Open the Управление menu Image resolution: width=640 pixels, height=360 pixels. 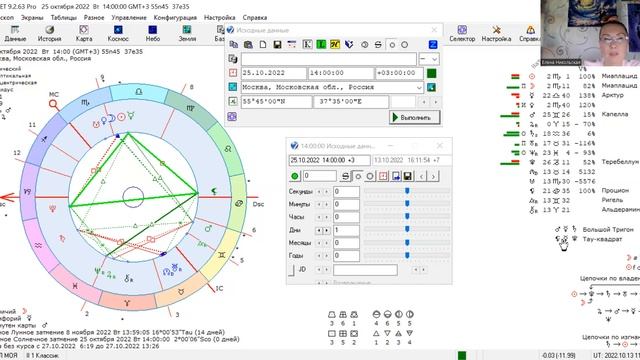click(129, 18)
